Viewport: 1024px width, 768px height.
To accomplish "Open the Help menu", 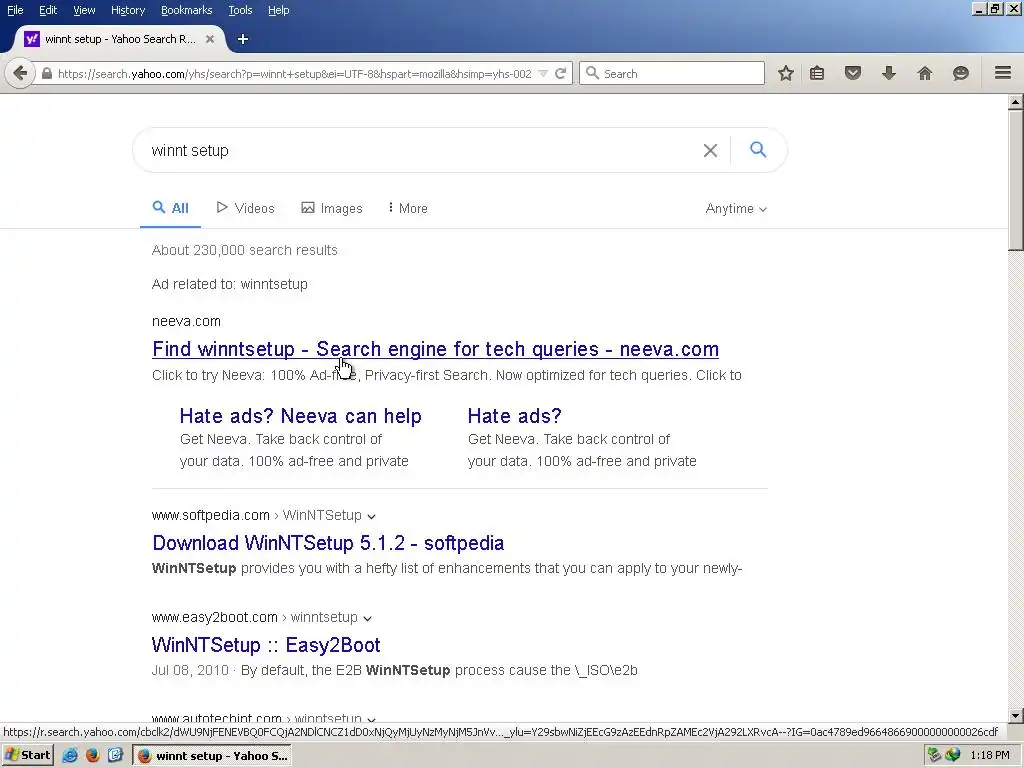I will click(278, 10).
